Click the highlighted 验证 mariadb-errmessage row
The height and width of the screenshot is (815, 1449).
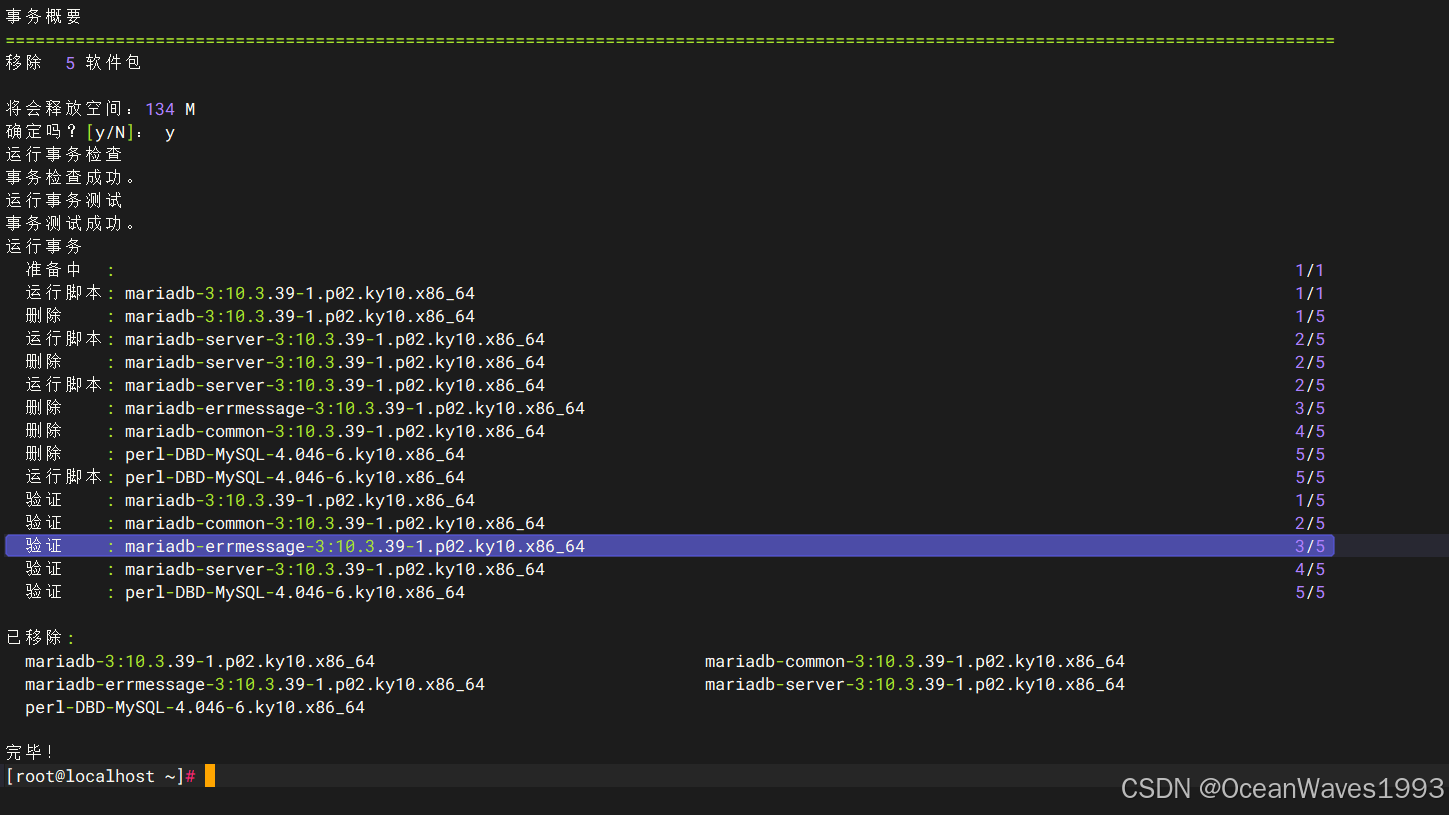(670, 546)
